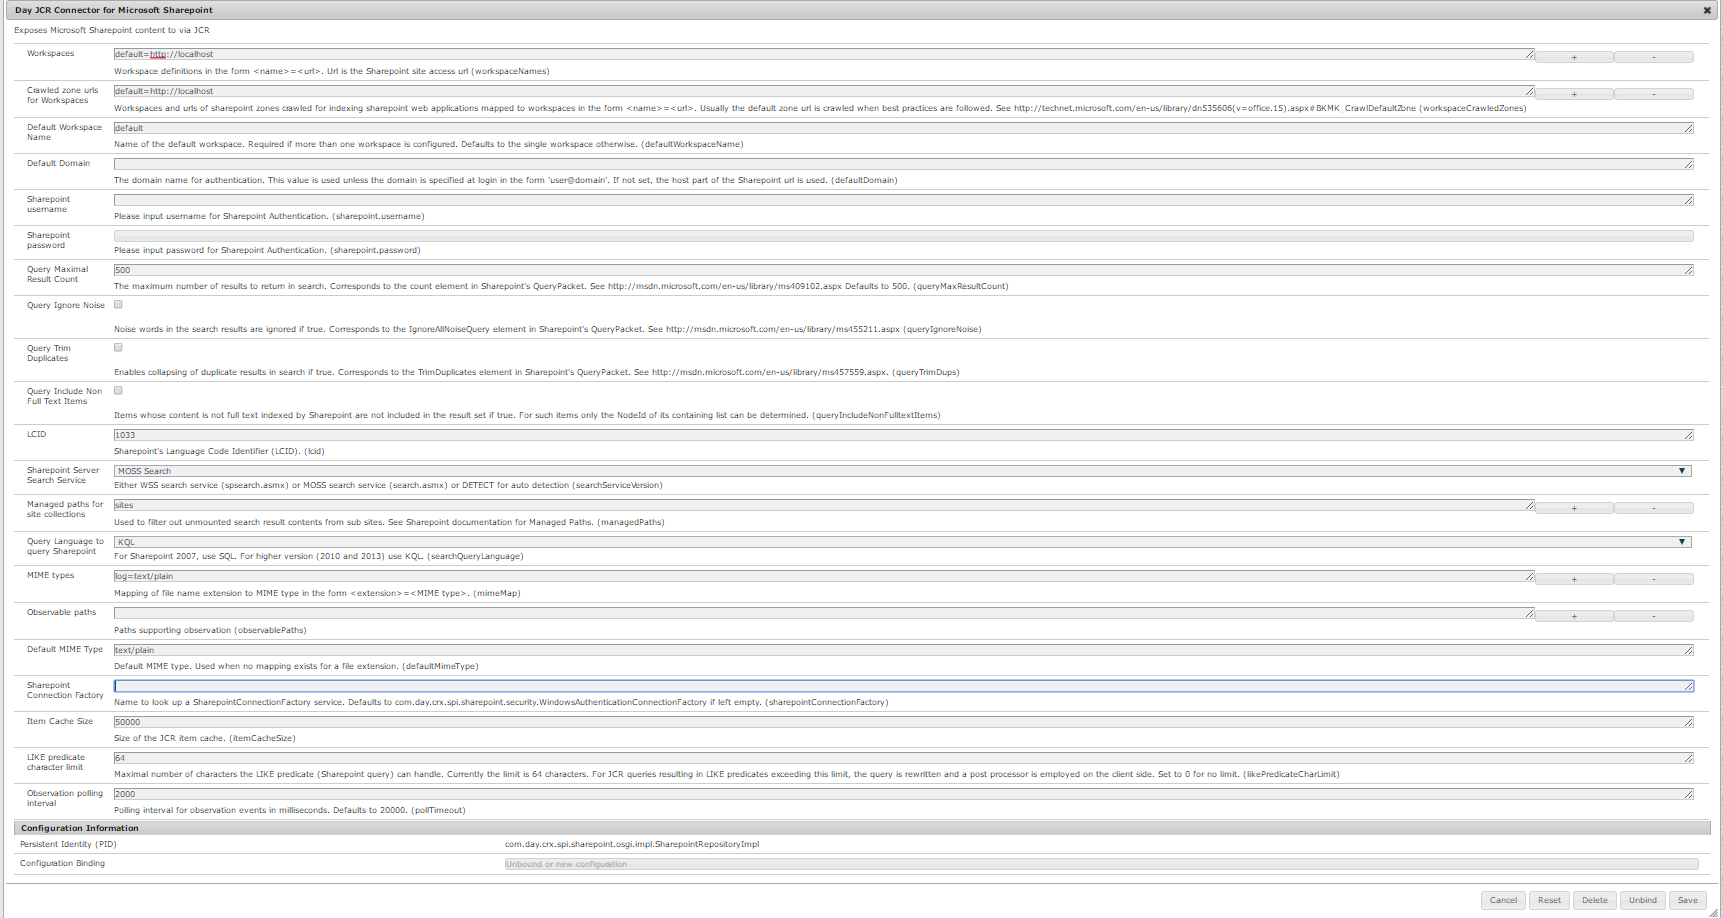Remove the Workspaces entry with minus button

[x=1654, y=57]
